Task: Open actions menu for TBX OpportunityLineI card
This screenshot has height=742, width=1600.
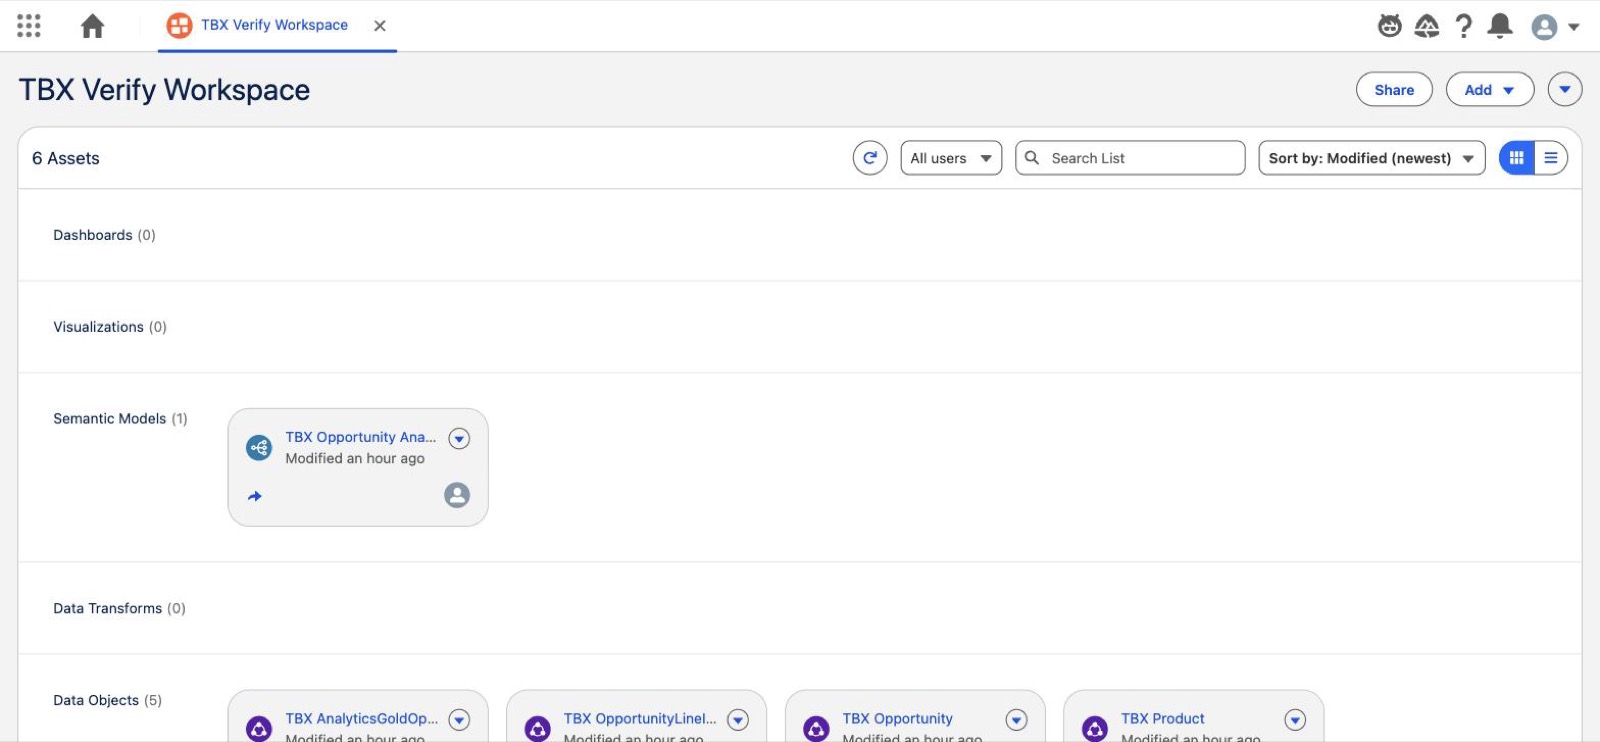Action: click(x=738, y=719)
